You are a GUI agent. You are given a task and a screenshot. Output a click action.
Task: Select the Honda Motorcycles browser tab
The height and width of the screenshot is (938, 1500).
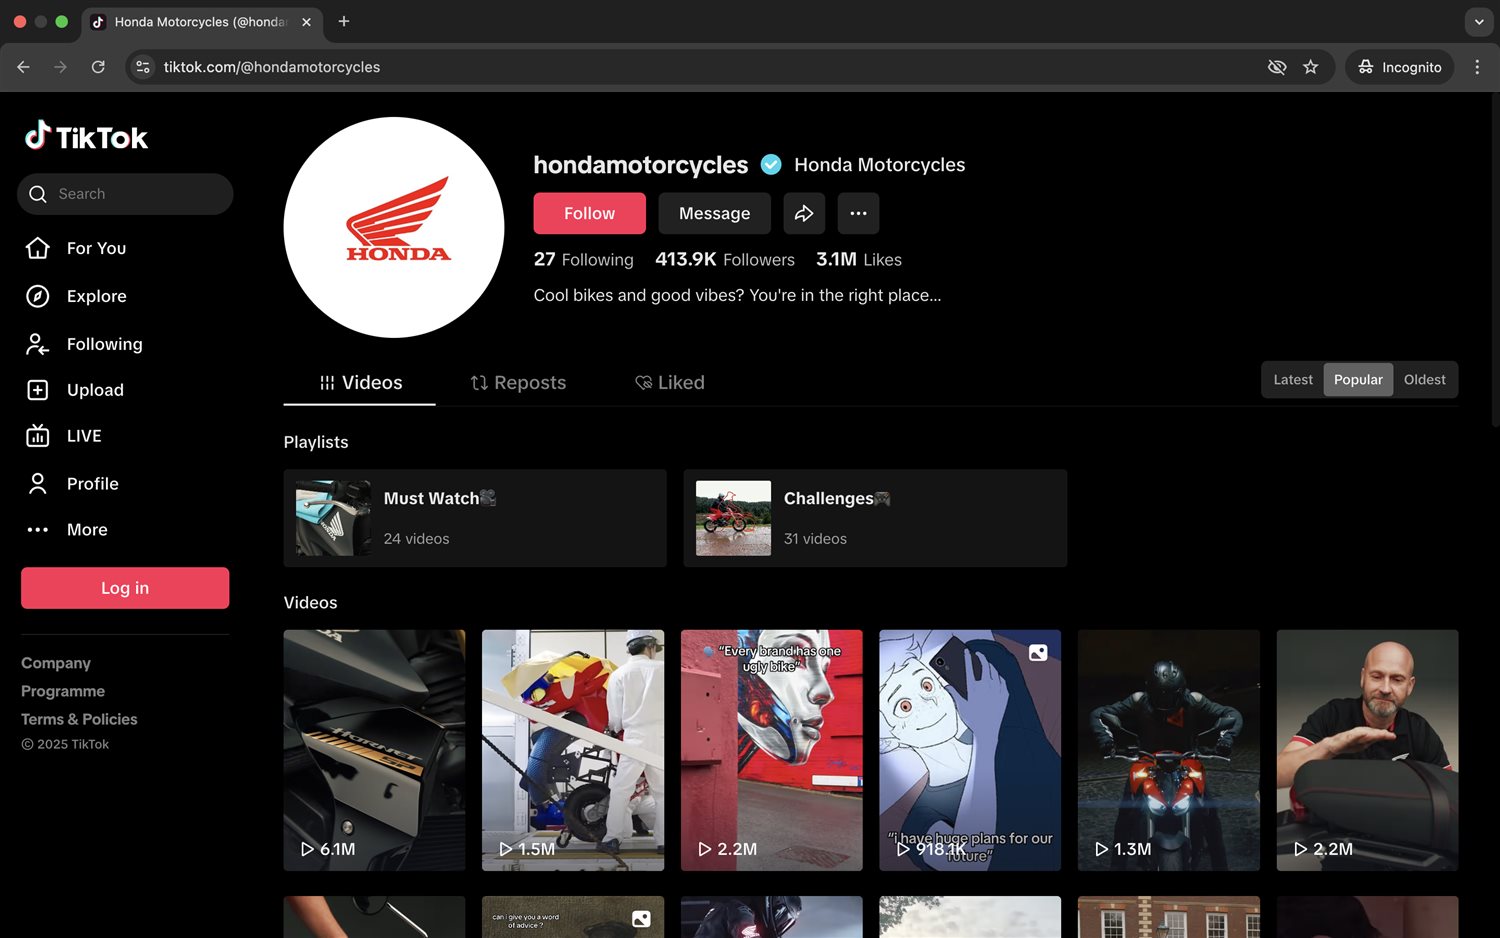202,22
